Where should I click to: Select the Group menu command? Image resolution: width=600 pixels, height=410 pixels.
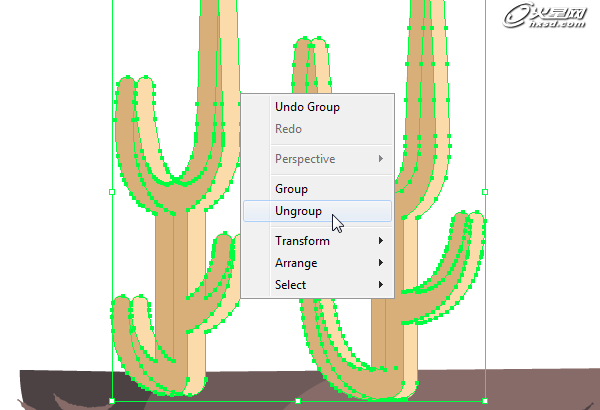(317, 189)
